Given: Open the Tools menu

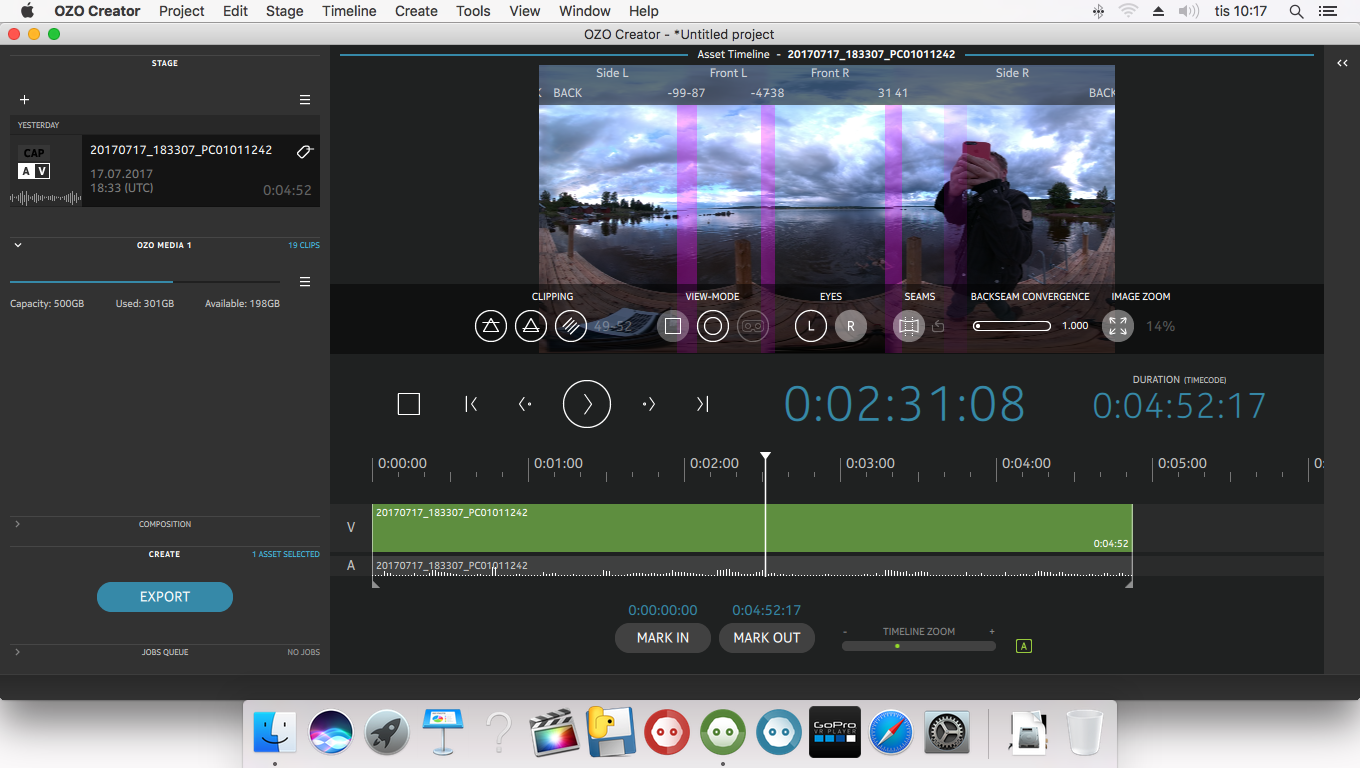Looking at the screenshot, I should 473,11.
